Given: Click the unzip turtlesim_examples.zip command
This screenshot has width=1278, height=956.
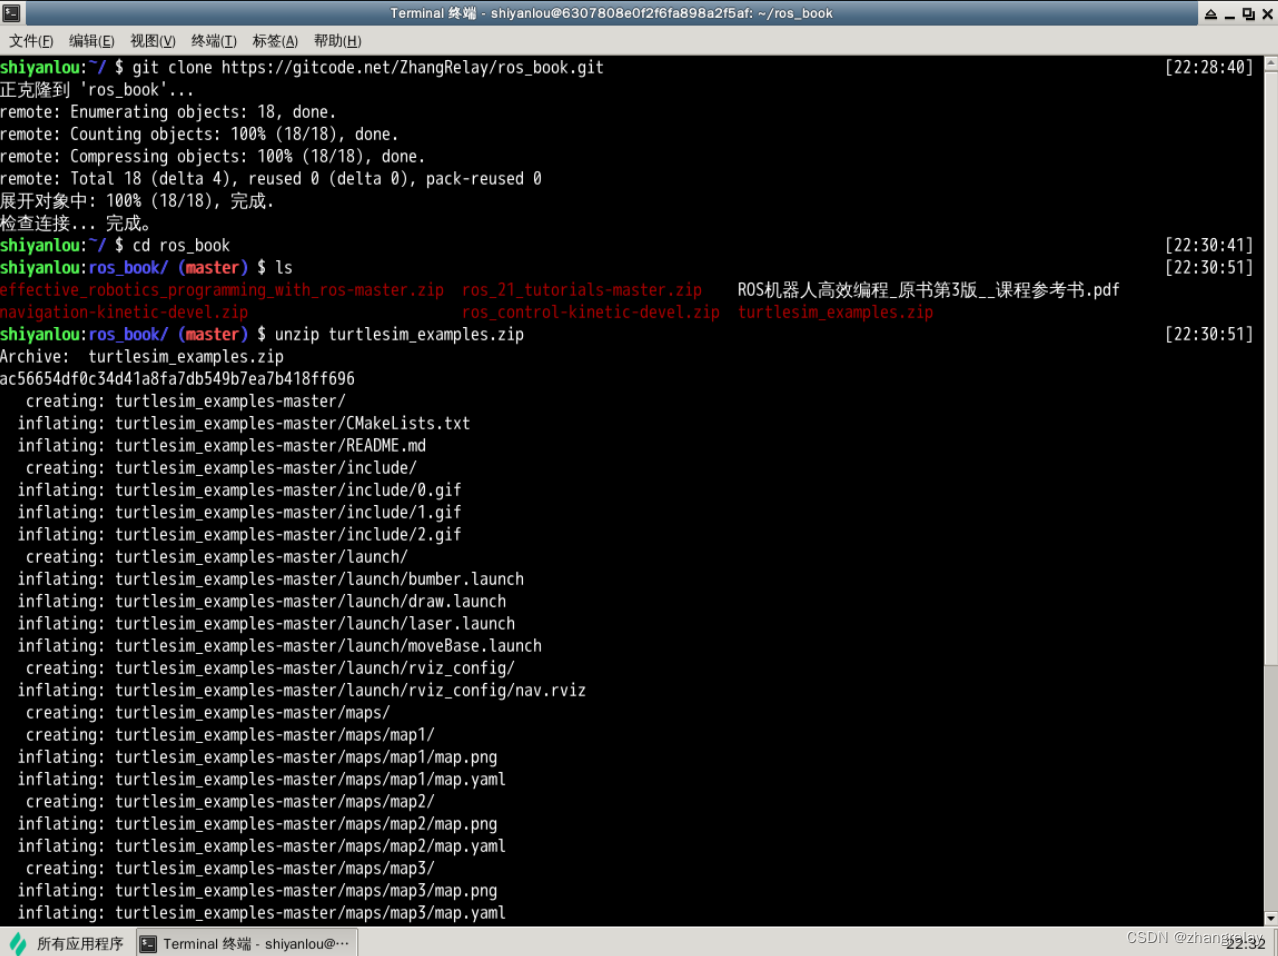Looking at the screenshot, I should 399,334.
